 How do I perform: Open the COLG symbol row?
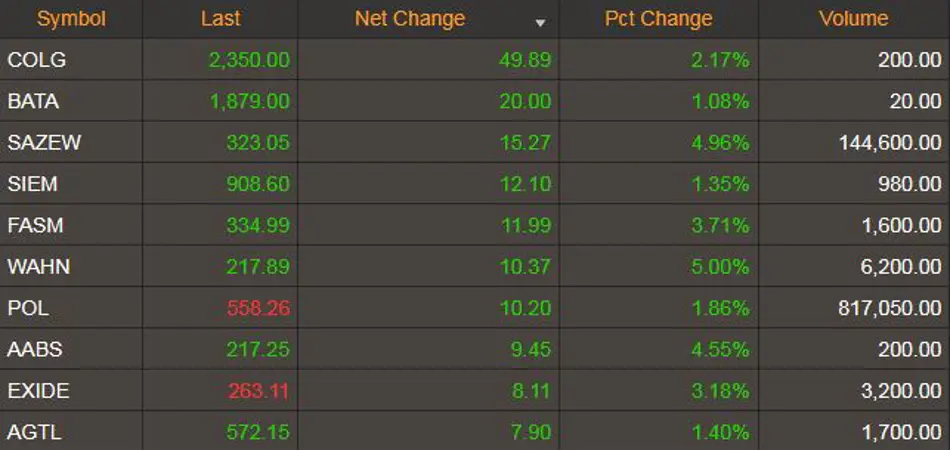[x=37, y=60]
